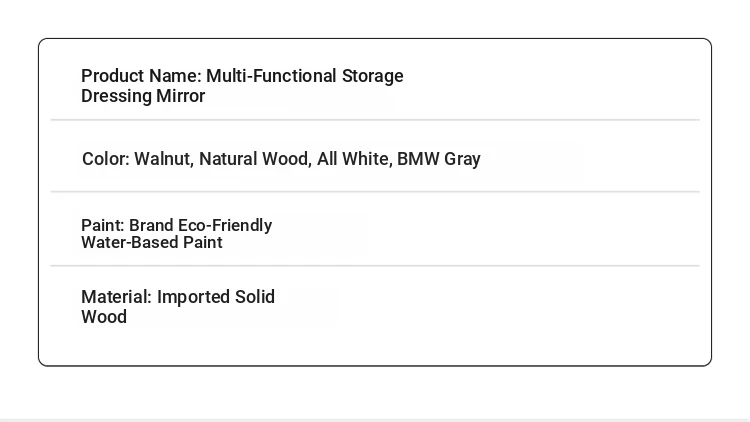
Task: Click the "Product Name:" label text
Action: [141, 76]
